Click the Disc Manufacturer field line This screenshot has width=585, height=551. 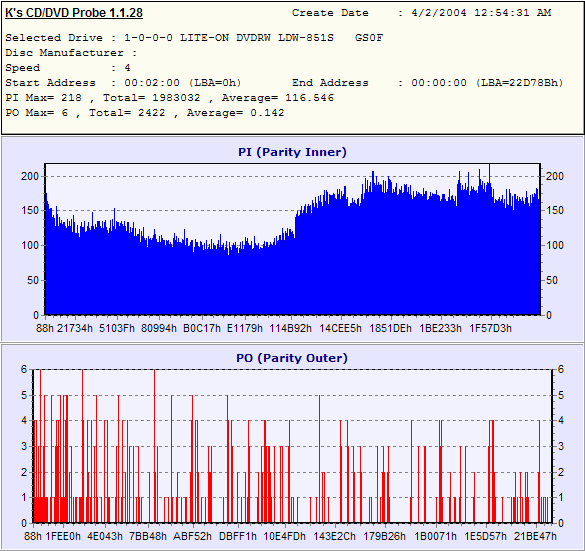(x=71, y=53)
